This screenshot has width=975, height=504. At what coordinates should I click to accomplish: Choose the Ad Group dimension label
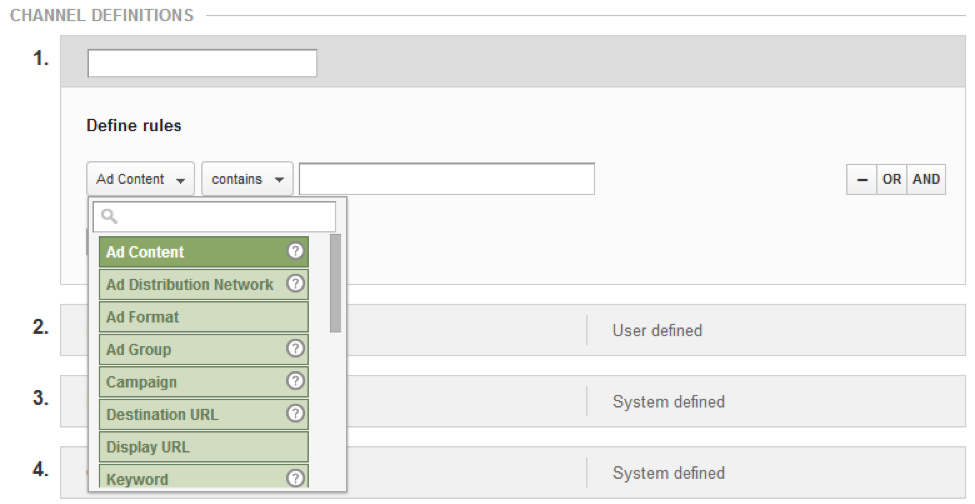tap(139, 349)
